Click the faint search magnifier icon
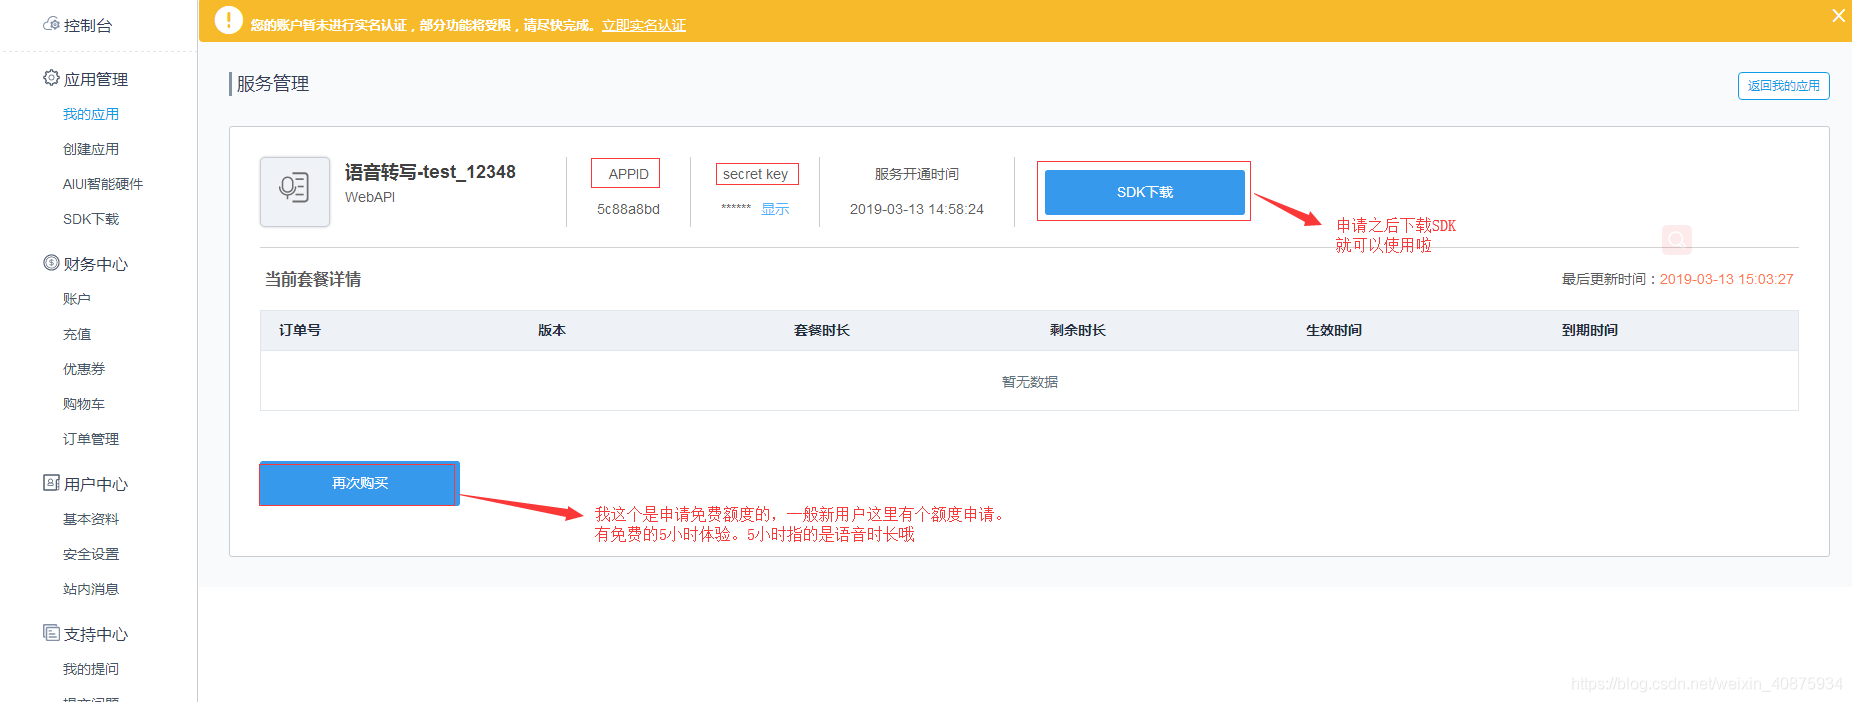This screenshot has width=1852, height=702. (x=1677, y=240)
